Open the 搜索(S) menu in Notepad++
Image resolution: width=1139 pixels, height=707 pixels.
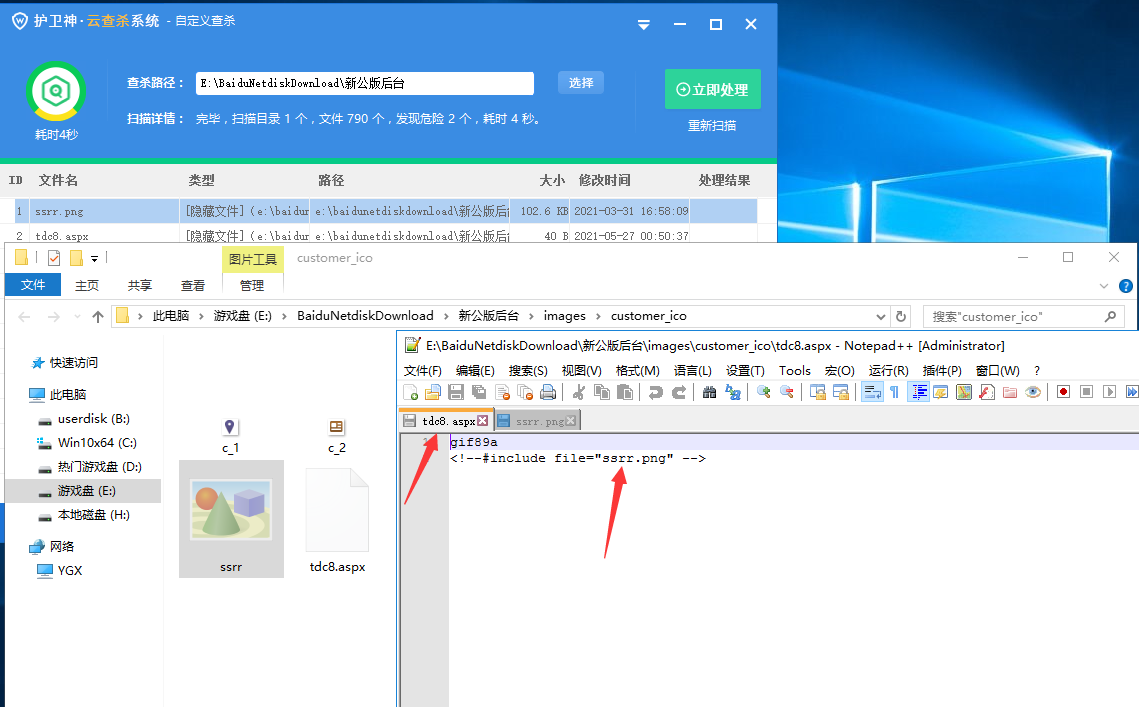pyautogui.click(x=528, y=370)
